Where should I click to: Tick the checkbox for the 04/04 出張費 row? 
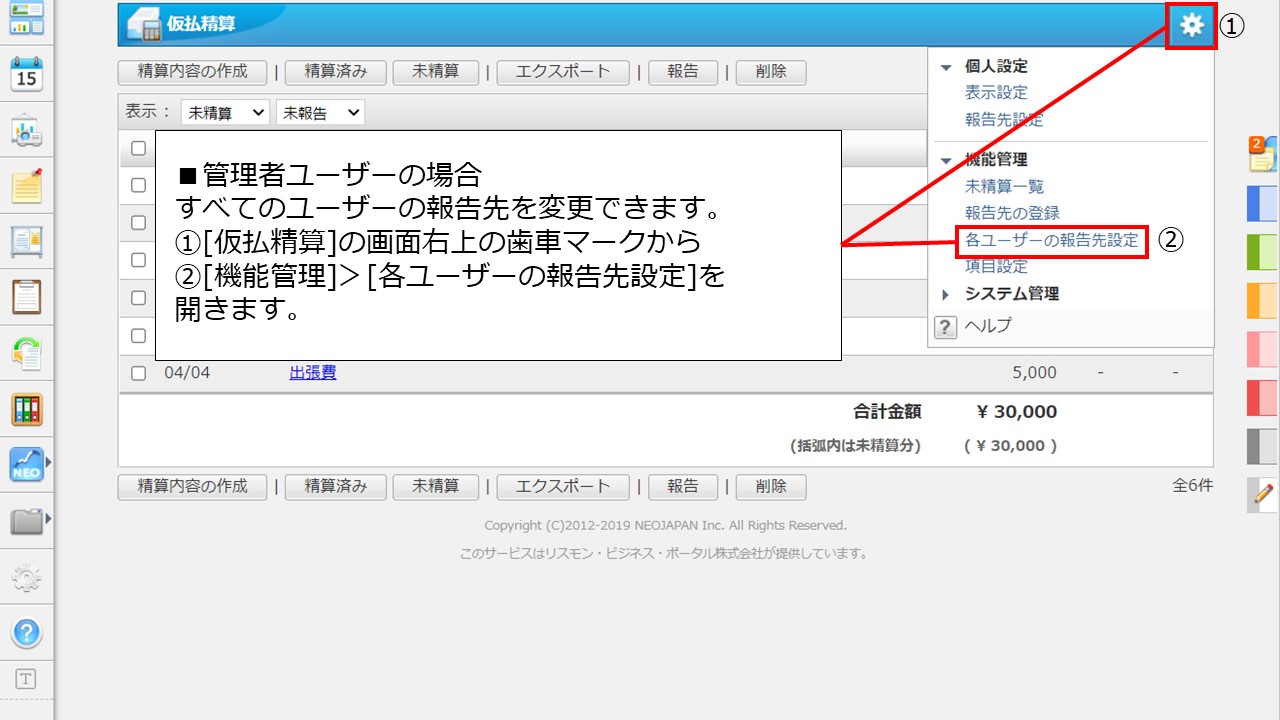(139, 373)
